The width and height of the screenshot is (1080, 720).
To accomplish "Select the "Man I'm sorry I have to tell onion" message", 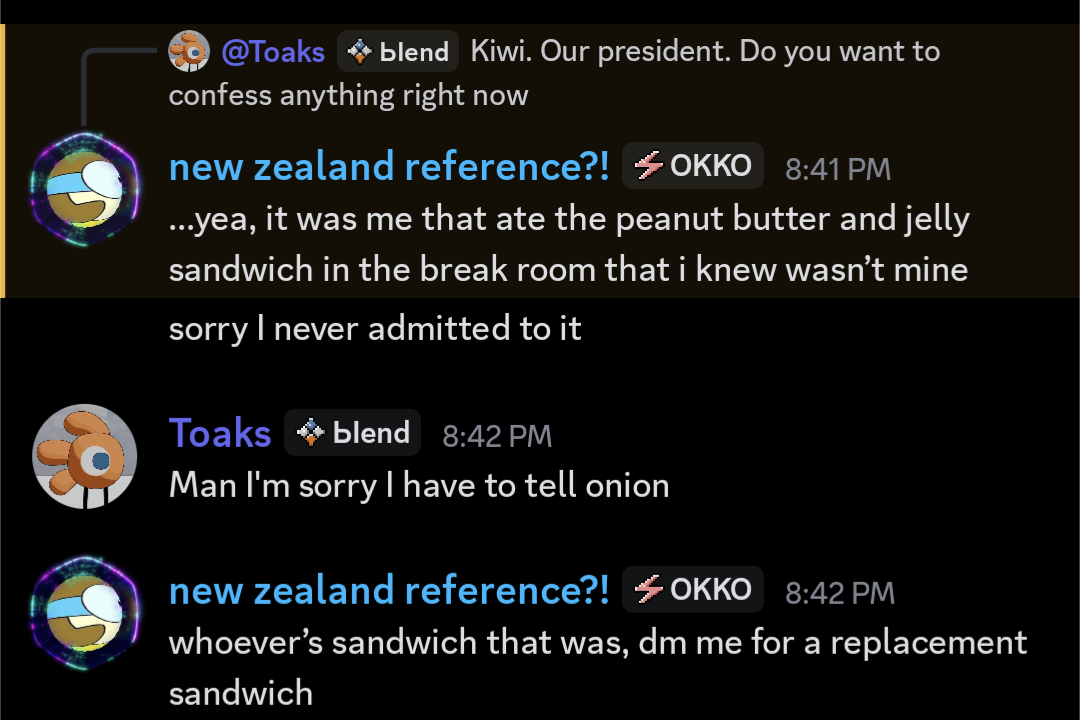I will coord(419,485).
